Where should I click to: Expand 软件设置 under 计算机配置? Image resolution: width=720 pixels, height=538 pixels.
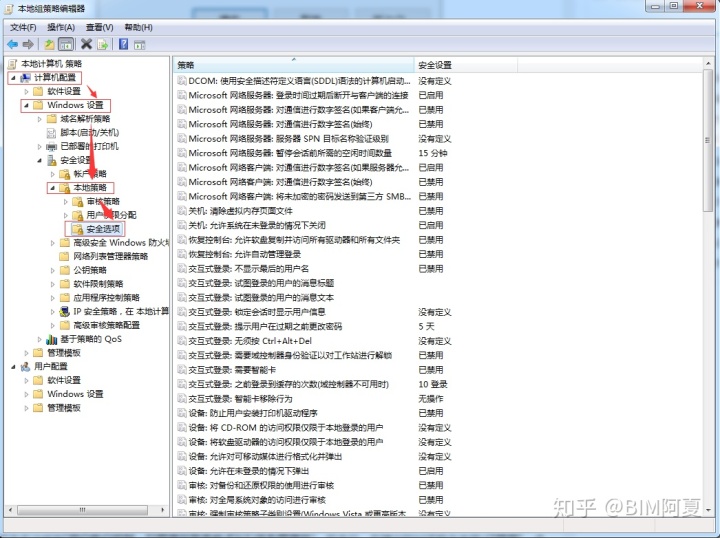coord(26,91)
